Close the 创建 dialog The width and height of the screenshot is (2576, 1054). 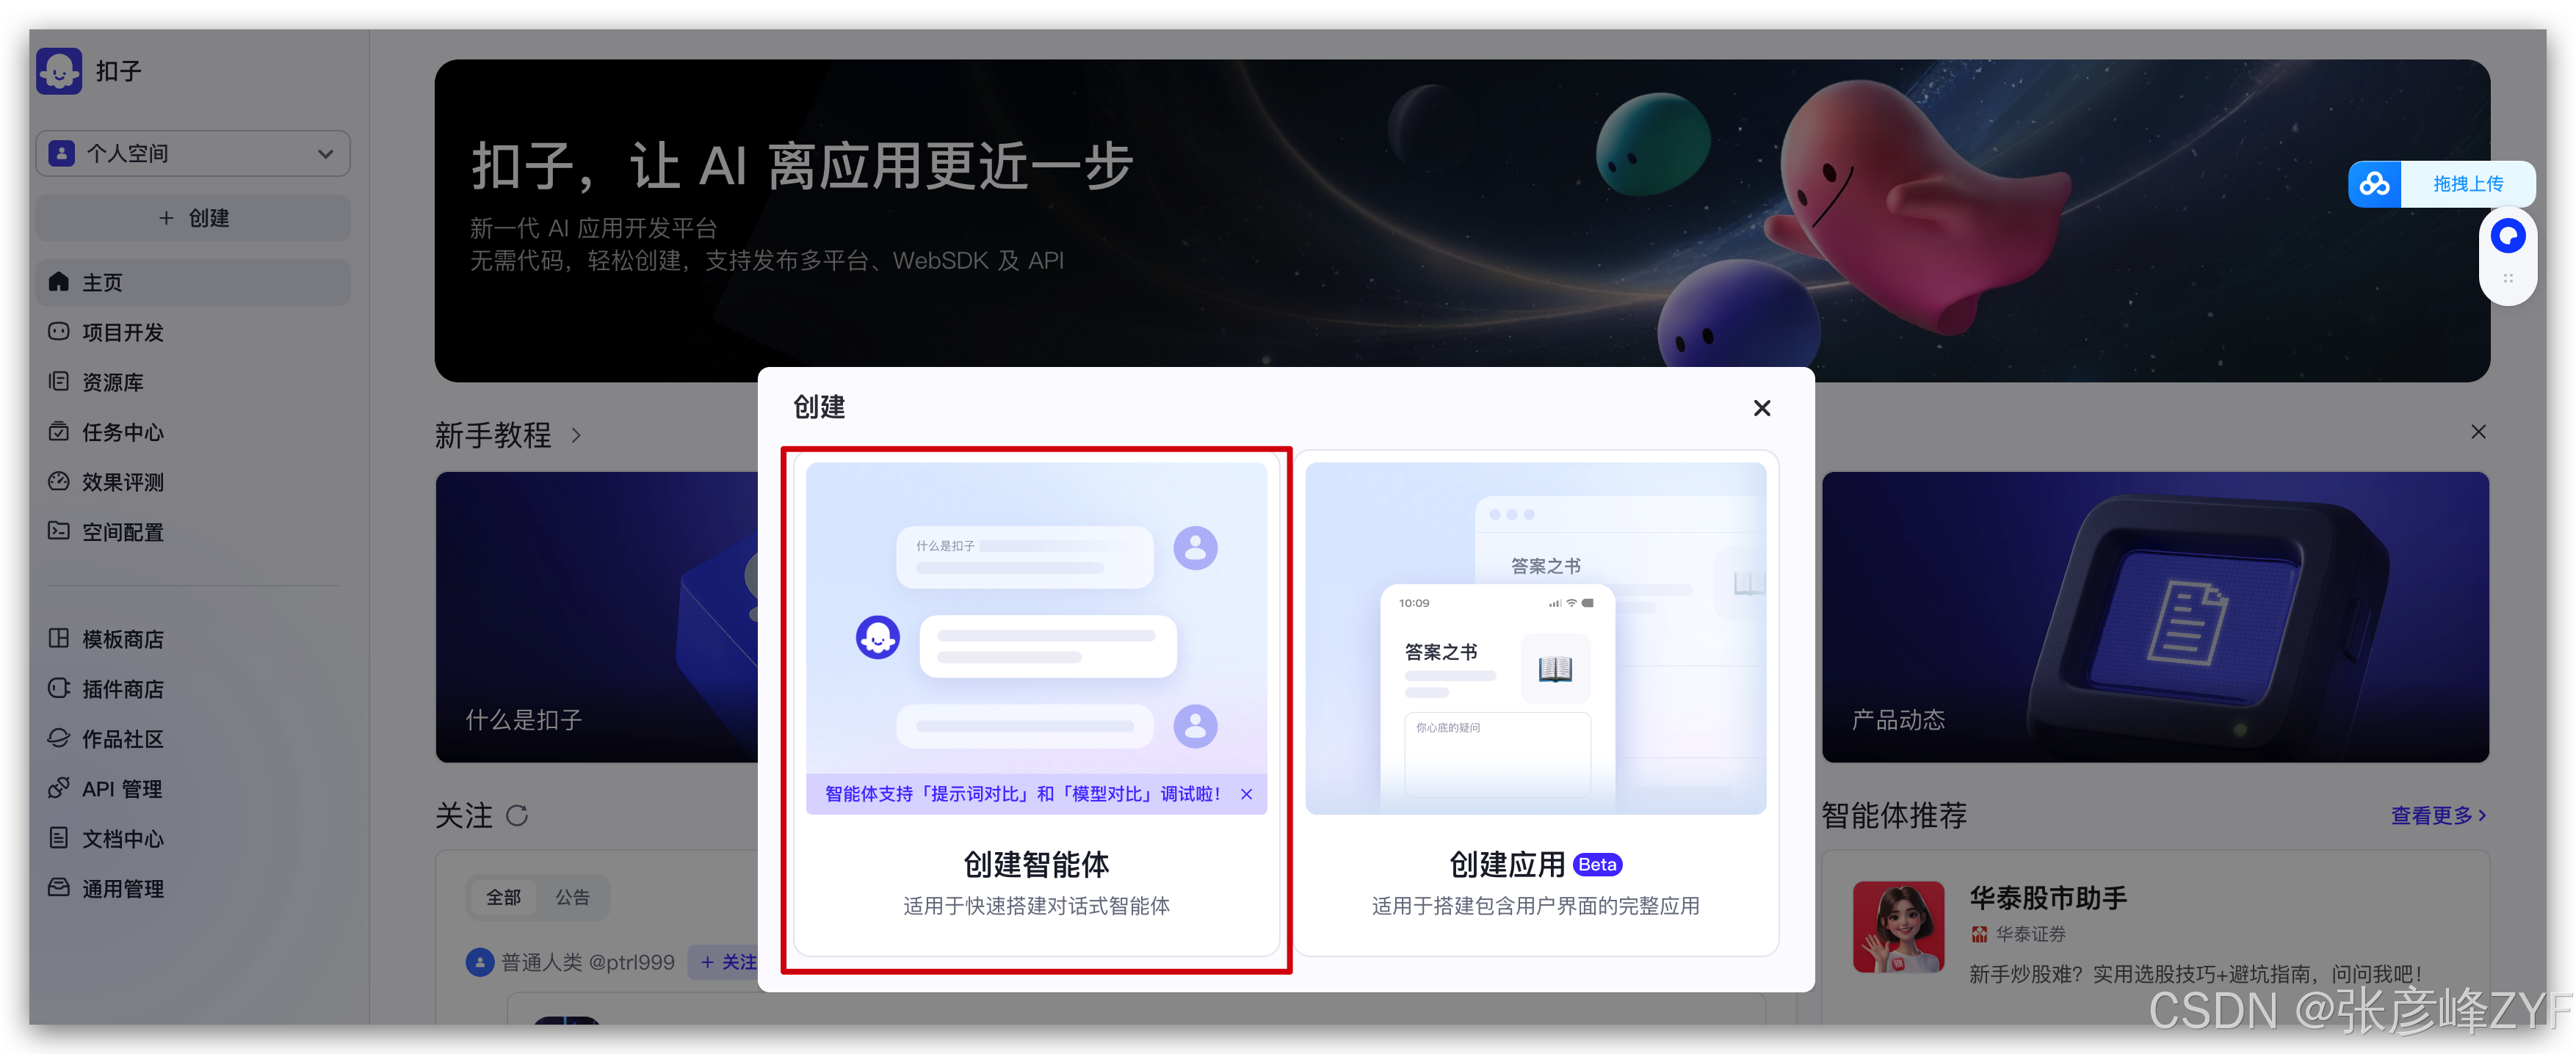[1761, 408]
